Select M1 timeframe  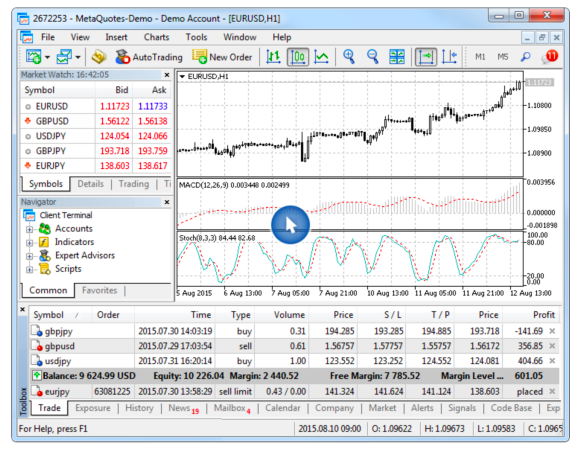pyautogui.click(x=480, y=57)
